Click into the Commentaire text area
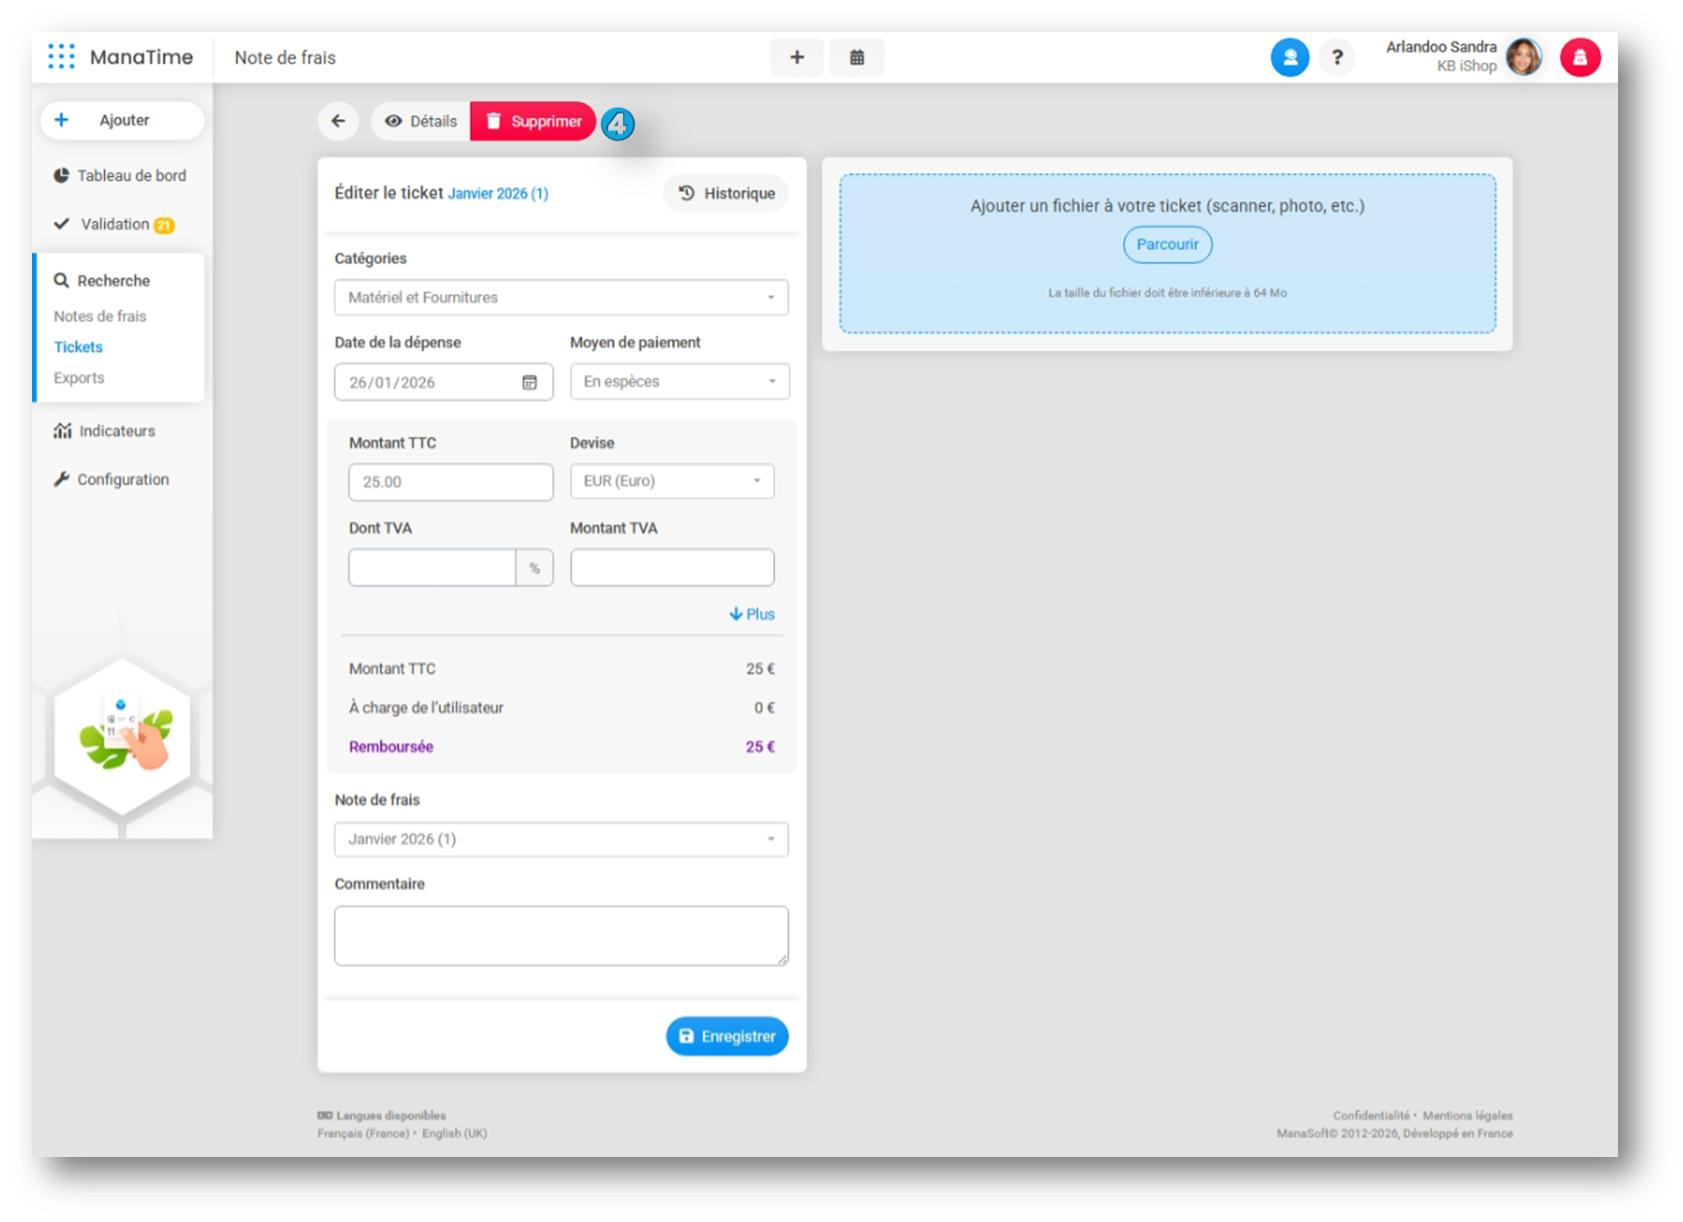The width and height of the screenshot is (1683, 1222). point(560,935)
